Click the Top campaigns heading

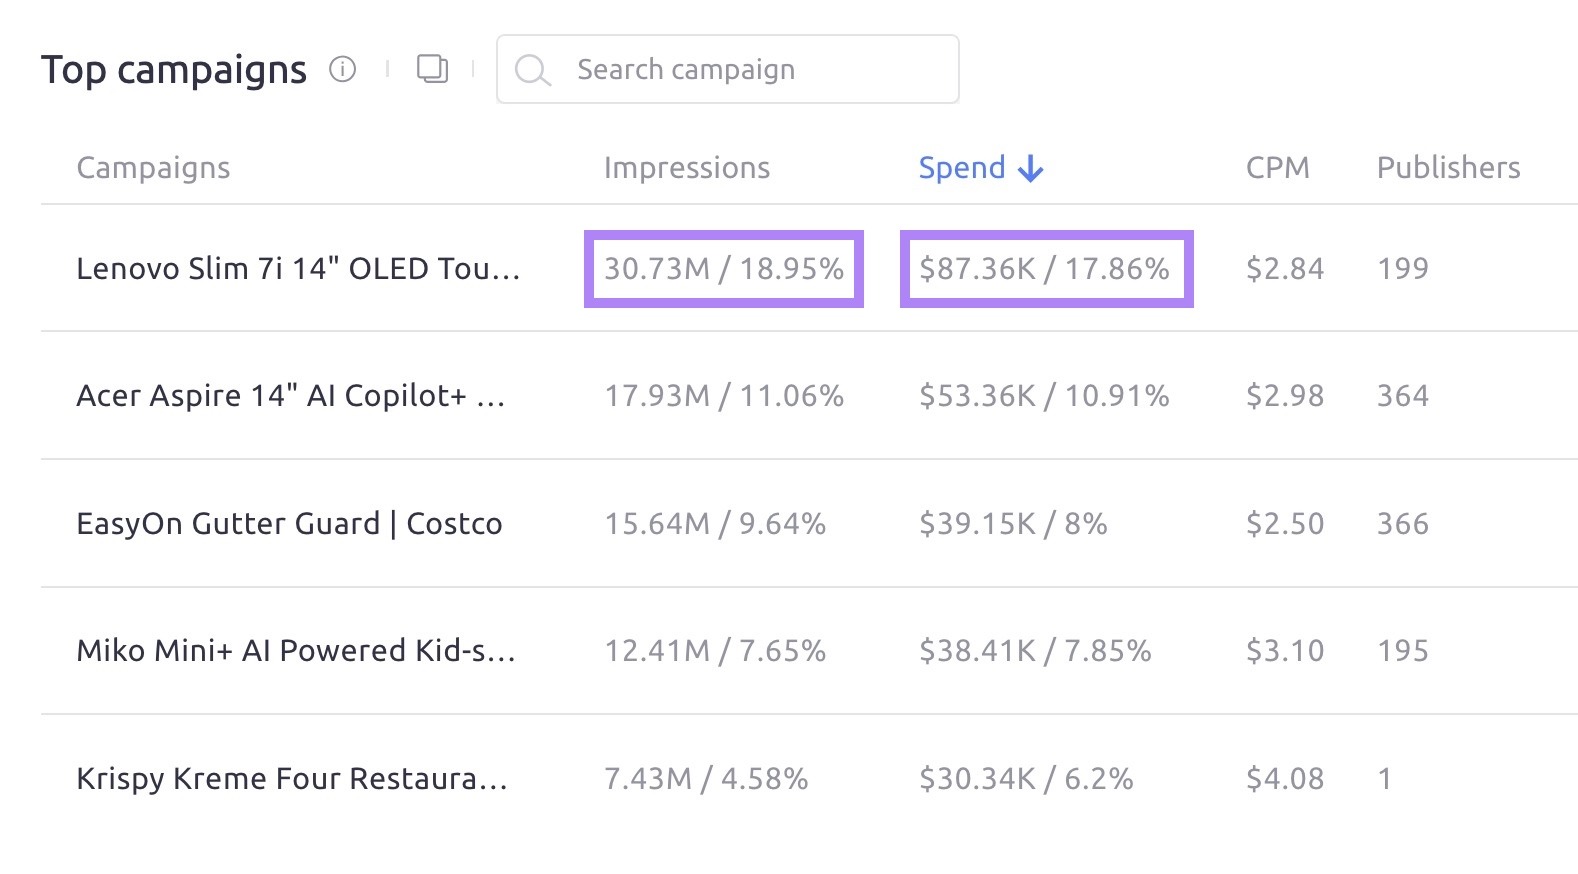tap(173, 68)
